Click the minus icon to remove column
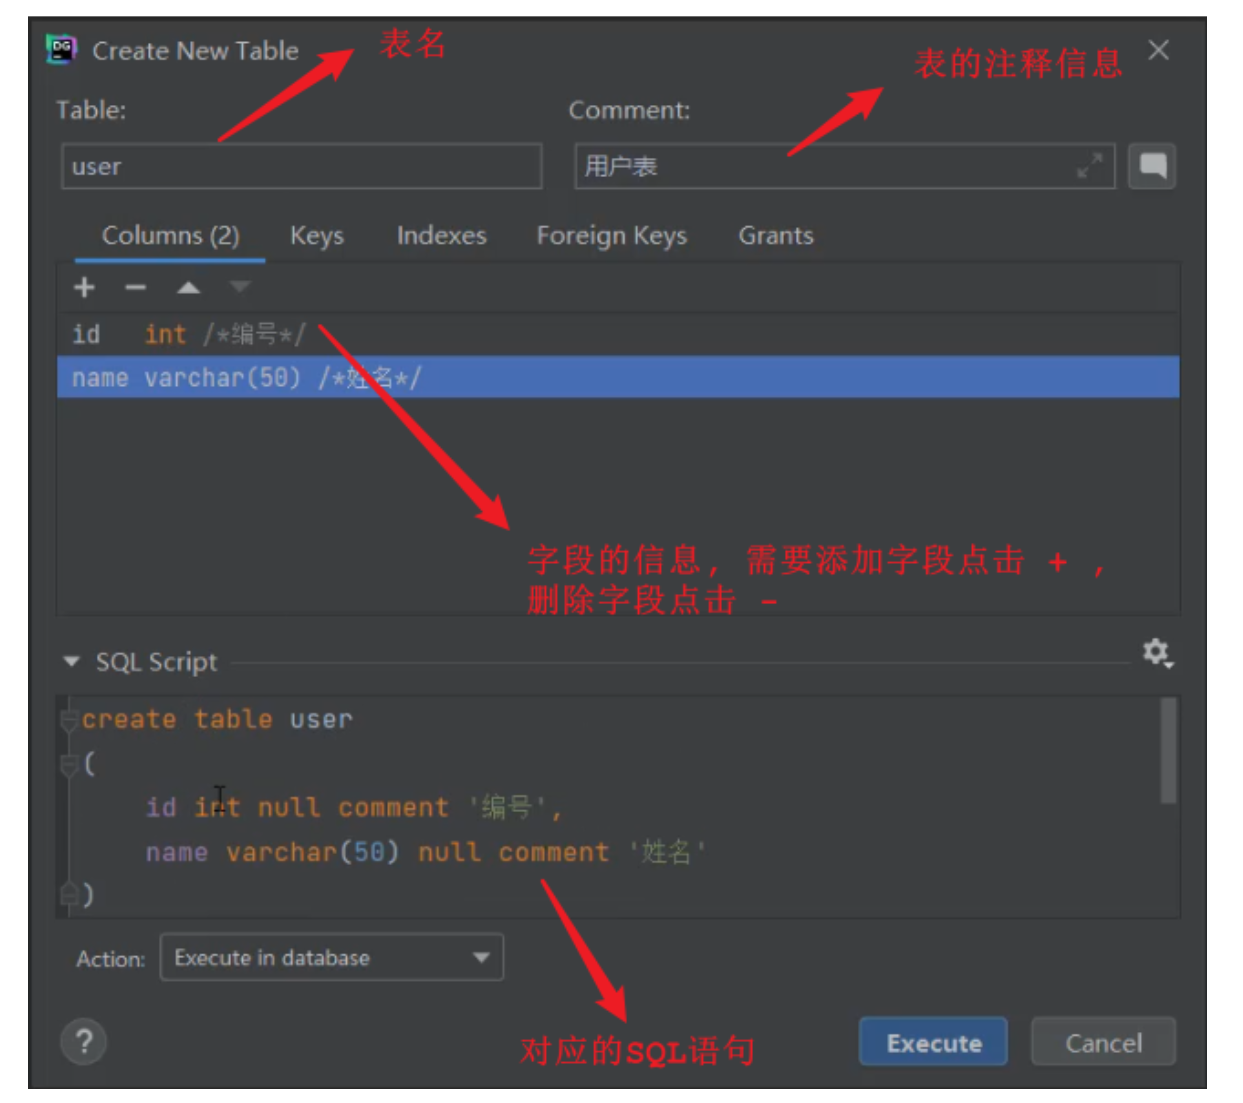Viewport: 1243px width, 1103px height. point(136,288)
